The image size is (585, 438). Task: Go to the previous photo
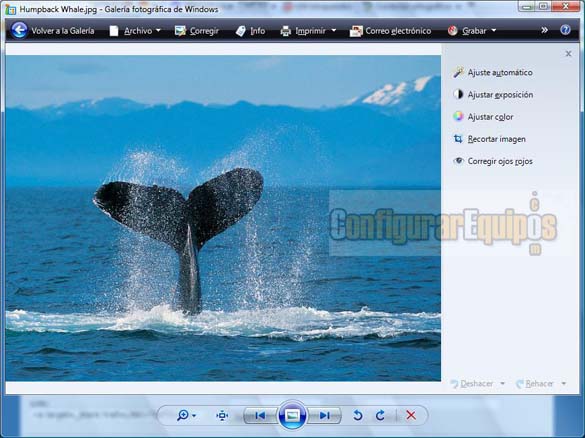click(x=260, y=415)
